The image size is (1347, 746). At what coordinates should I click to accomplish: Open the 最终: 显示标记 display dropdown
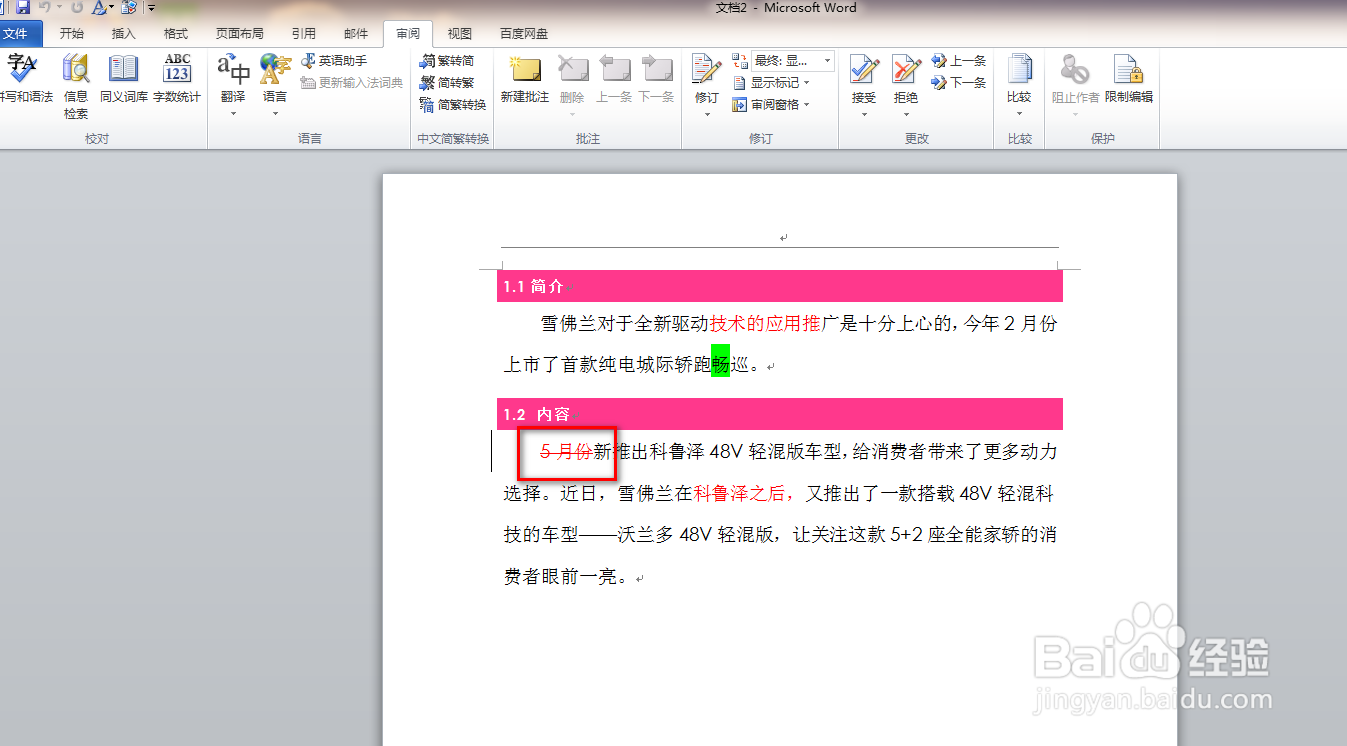[791, 61]
